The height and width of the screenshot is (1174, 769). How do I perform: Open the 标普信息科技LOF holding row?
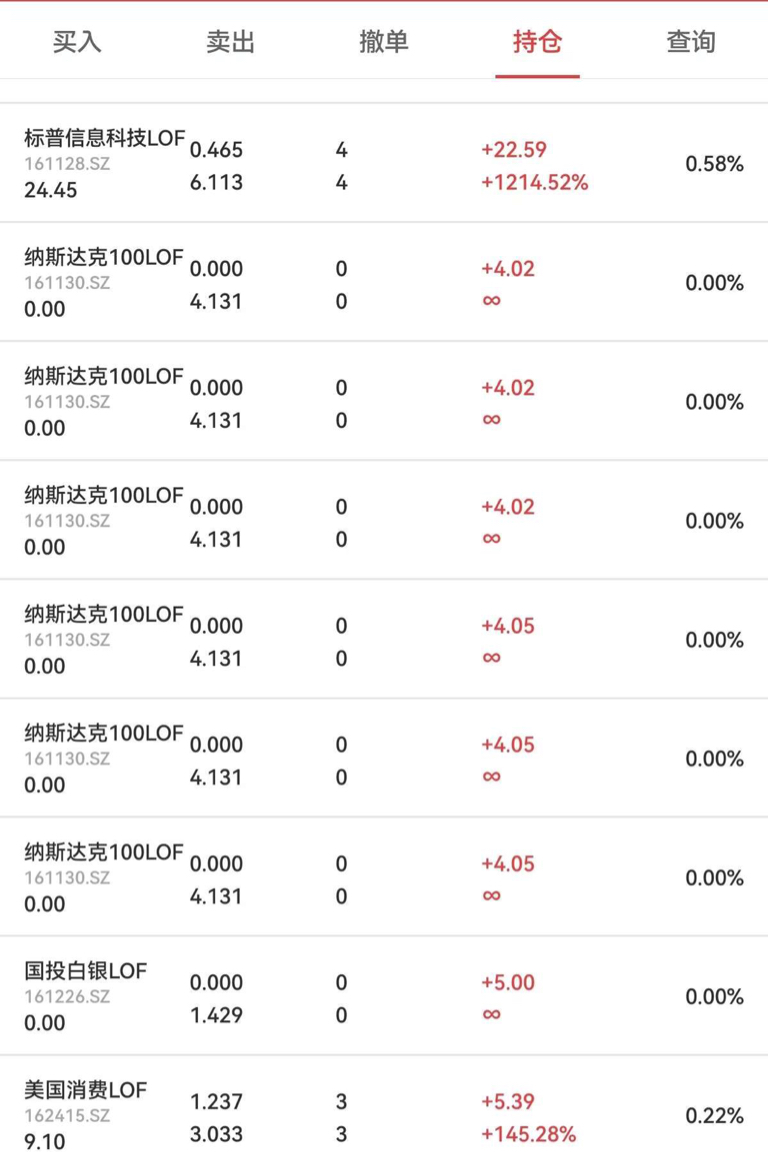pos(384,163)
